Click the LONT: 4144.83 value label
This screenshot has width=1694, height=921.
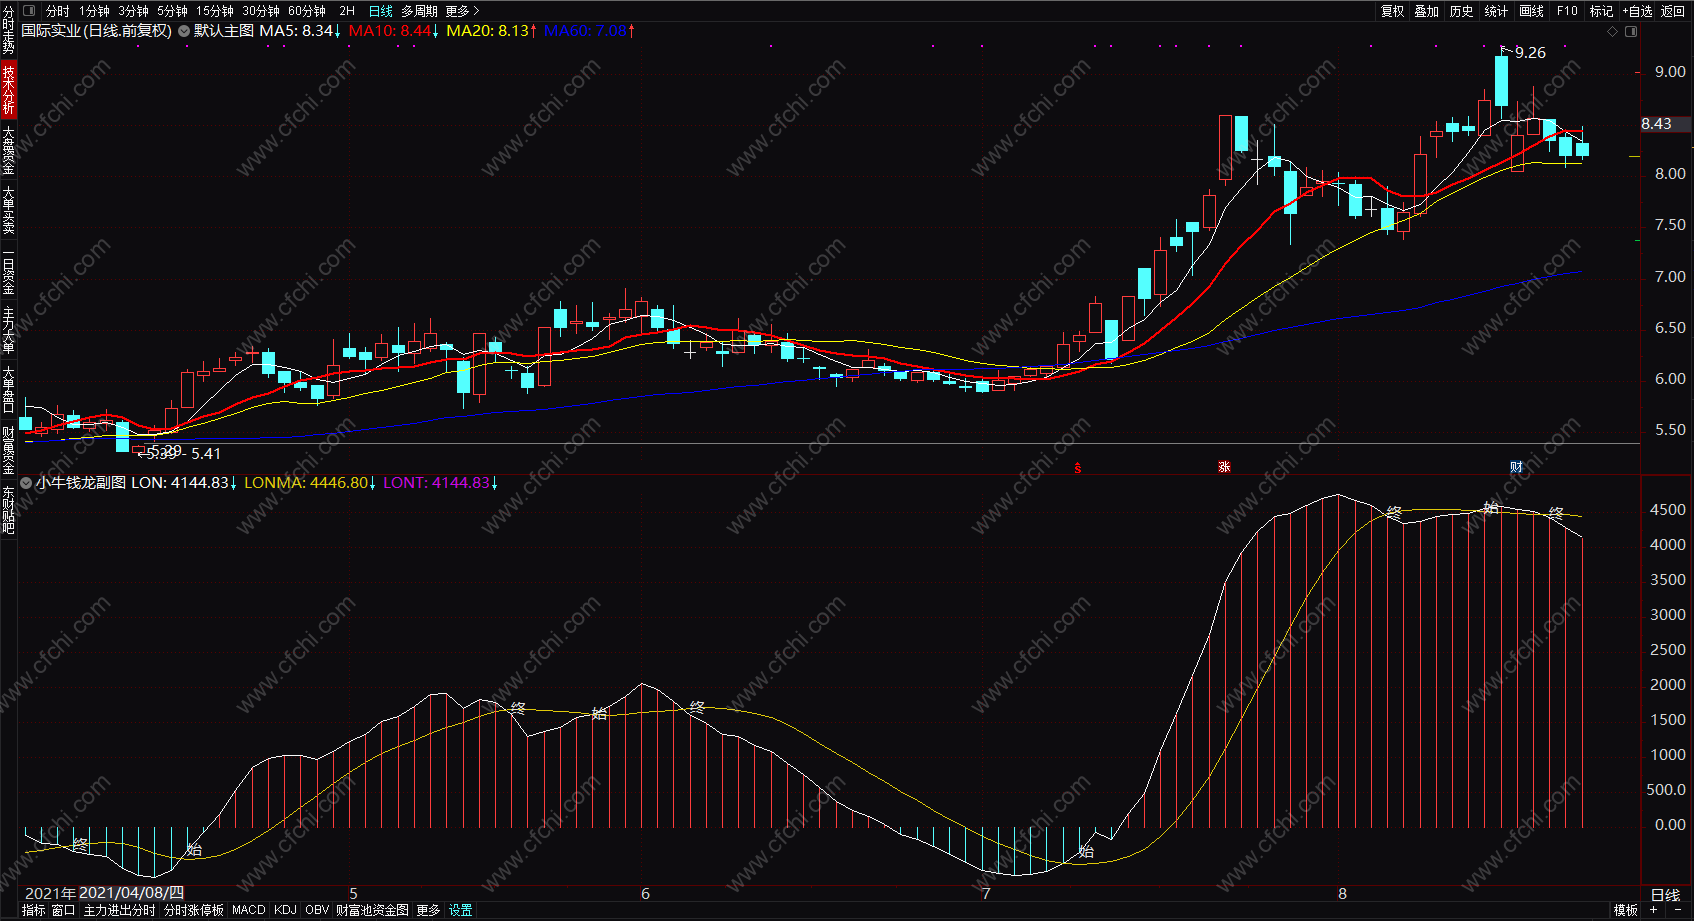[x=440, y=483]
